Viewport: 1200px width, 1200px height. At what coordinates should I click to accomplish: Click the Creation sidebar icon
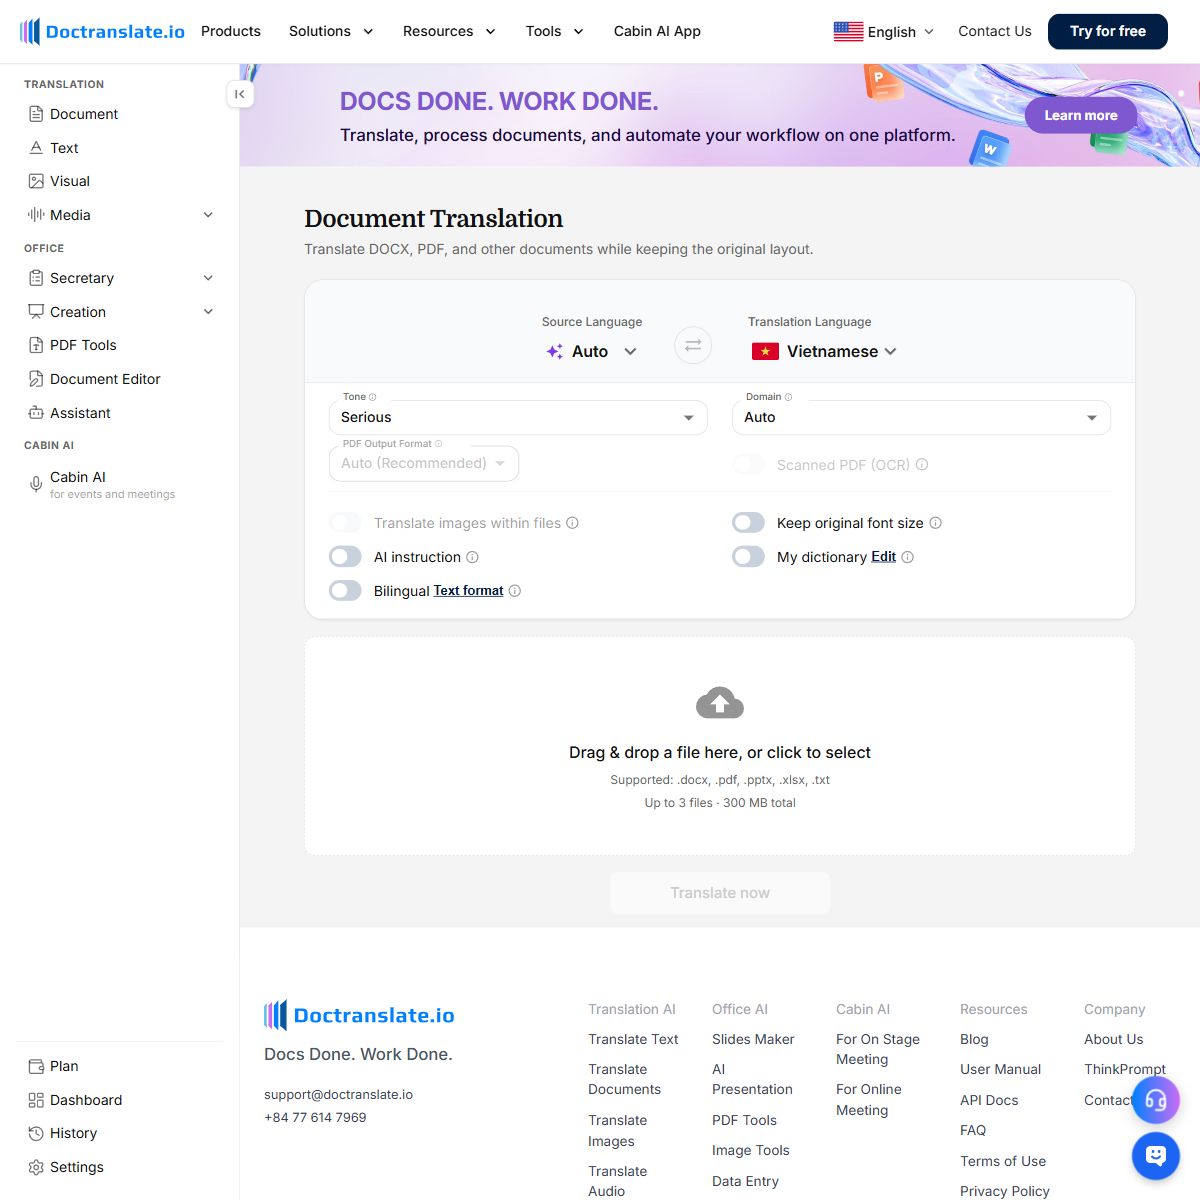click(36, 312)
